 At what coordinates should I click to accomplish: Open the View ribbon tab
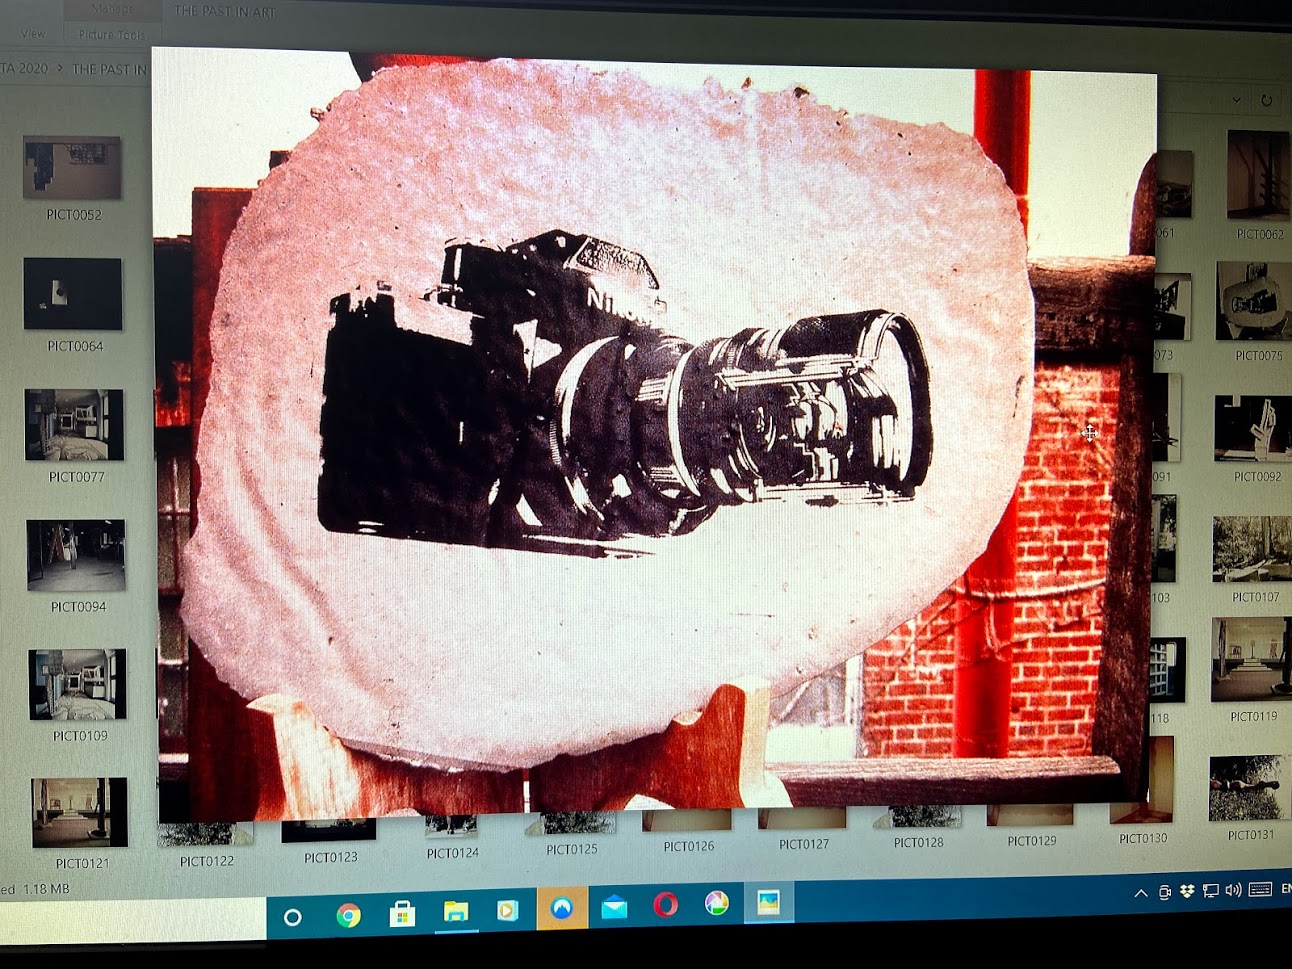coord(33,34)
